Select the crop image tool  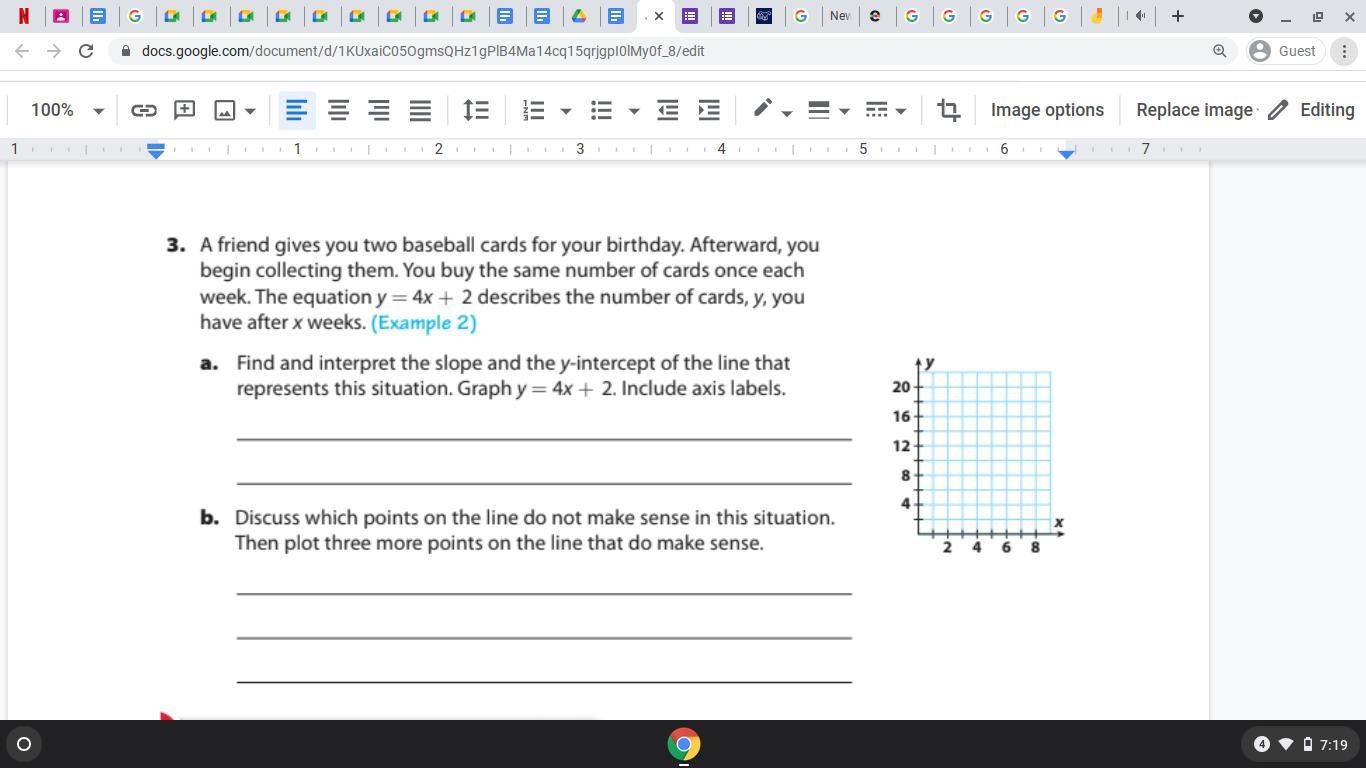pos(948,110)
